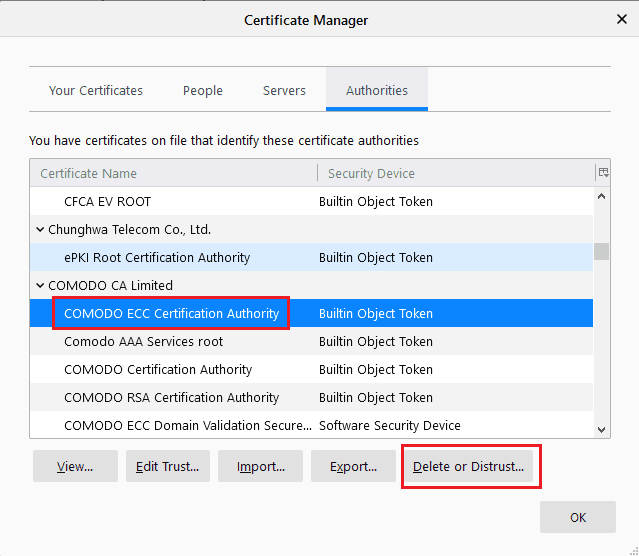Click the View... button

(x=75, y=466)
